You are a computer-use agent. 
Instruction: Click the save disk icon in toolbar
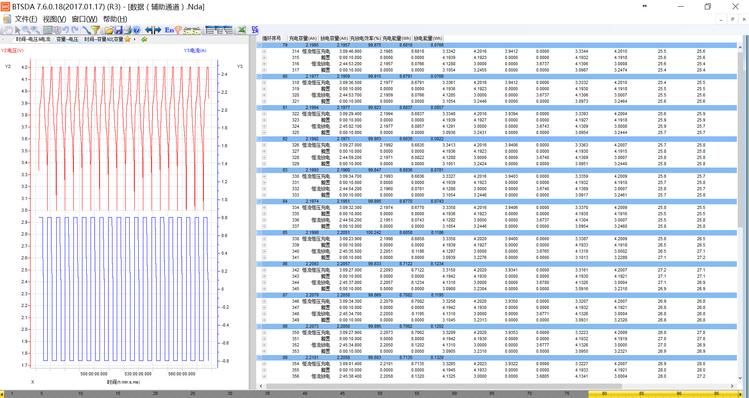pyautogui.click(x=119, y=30)
